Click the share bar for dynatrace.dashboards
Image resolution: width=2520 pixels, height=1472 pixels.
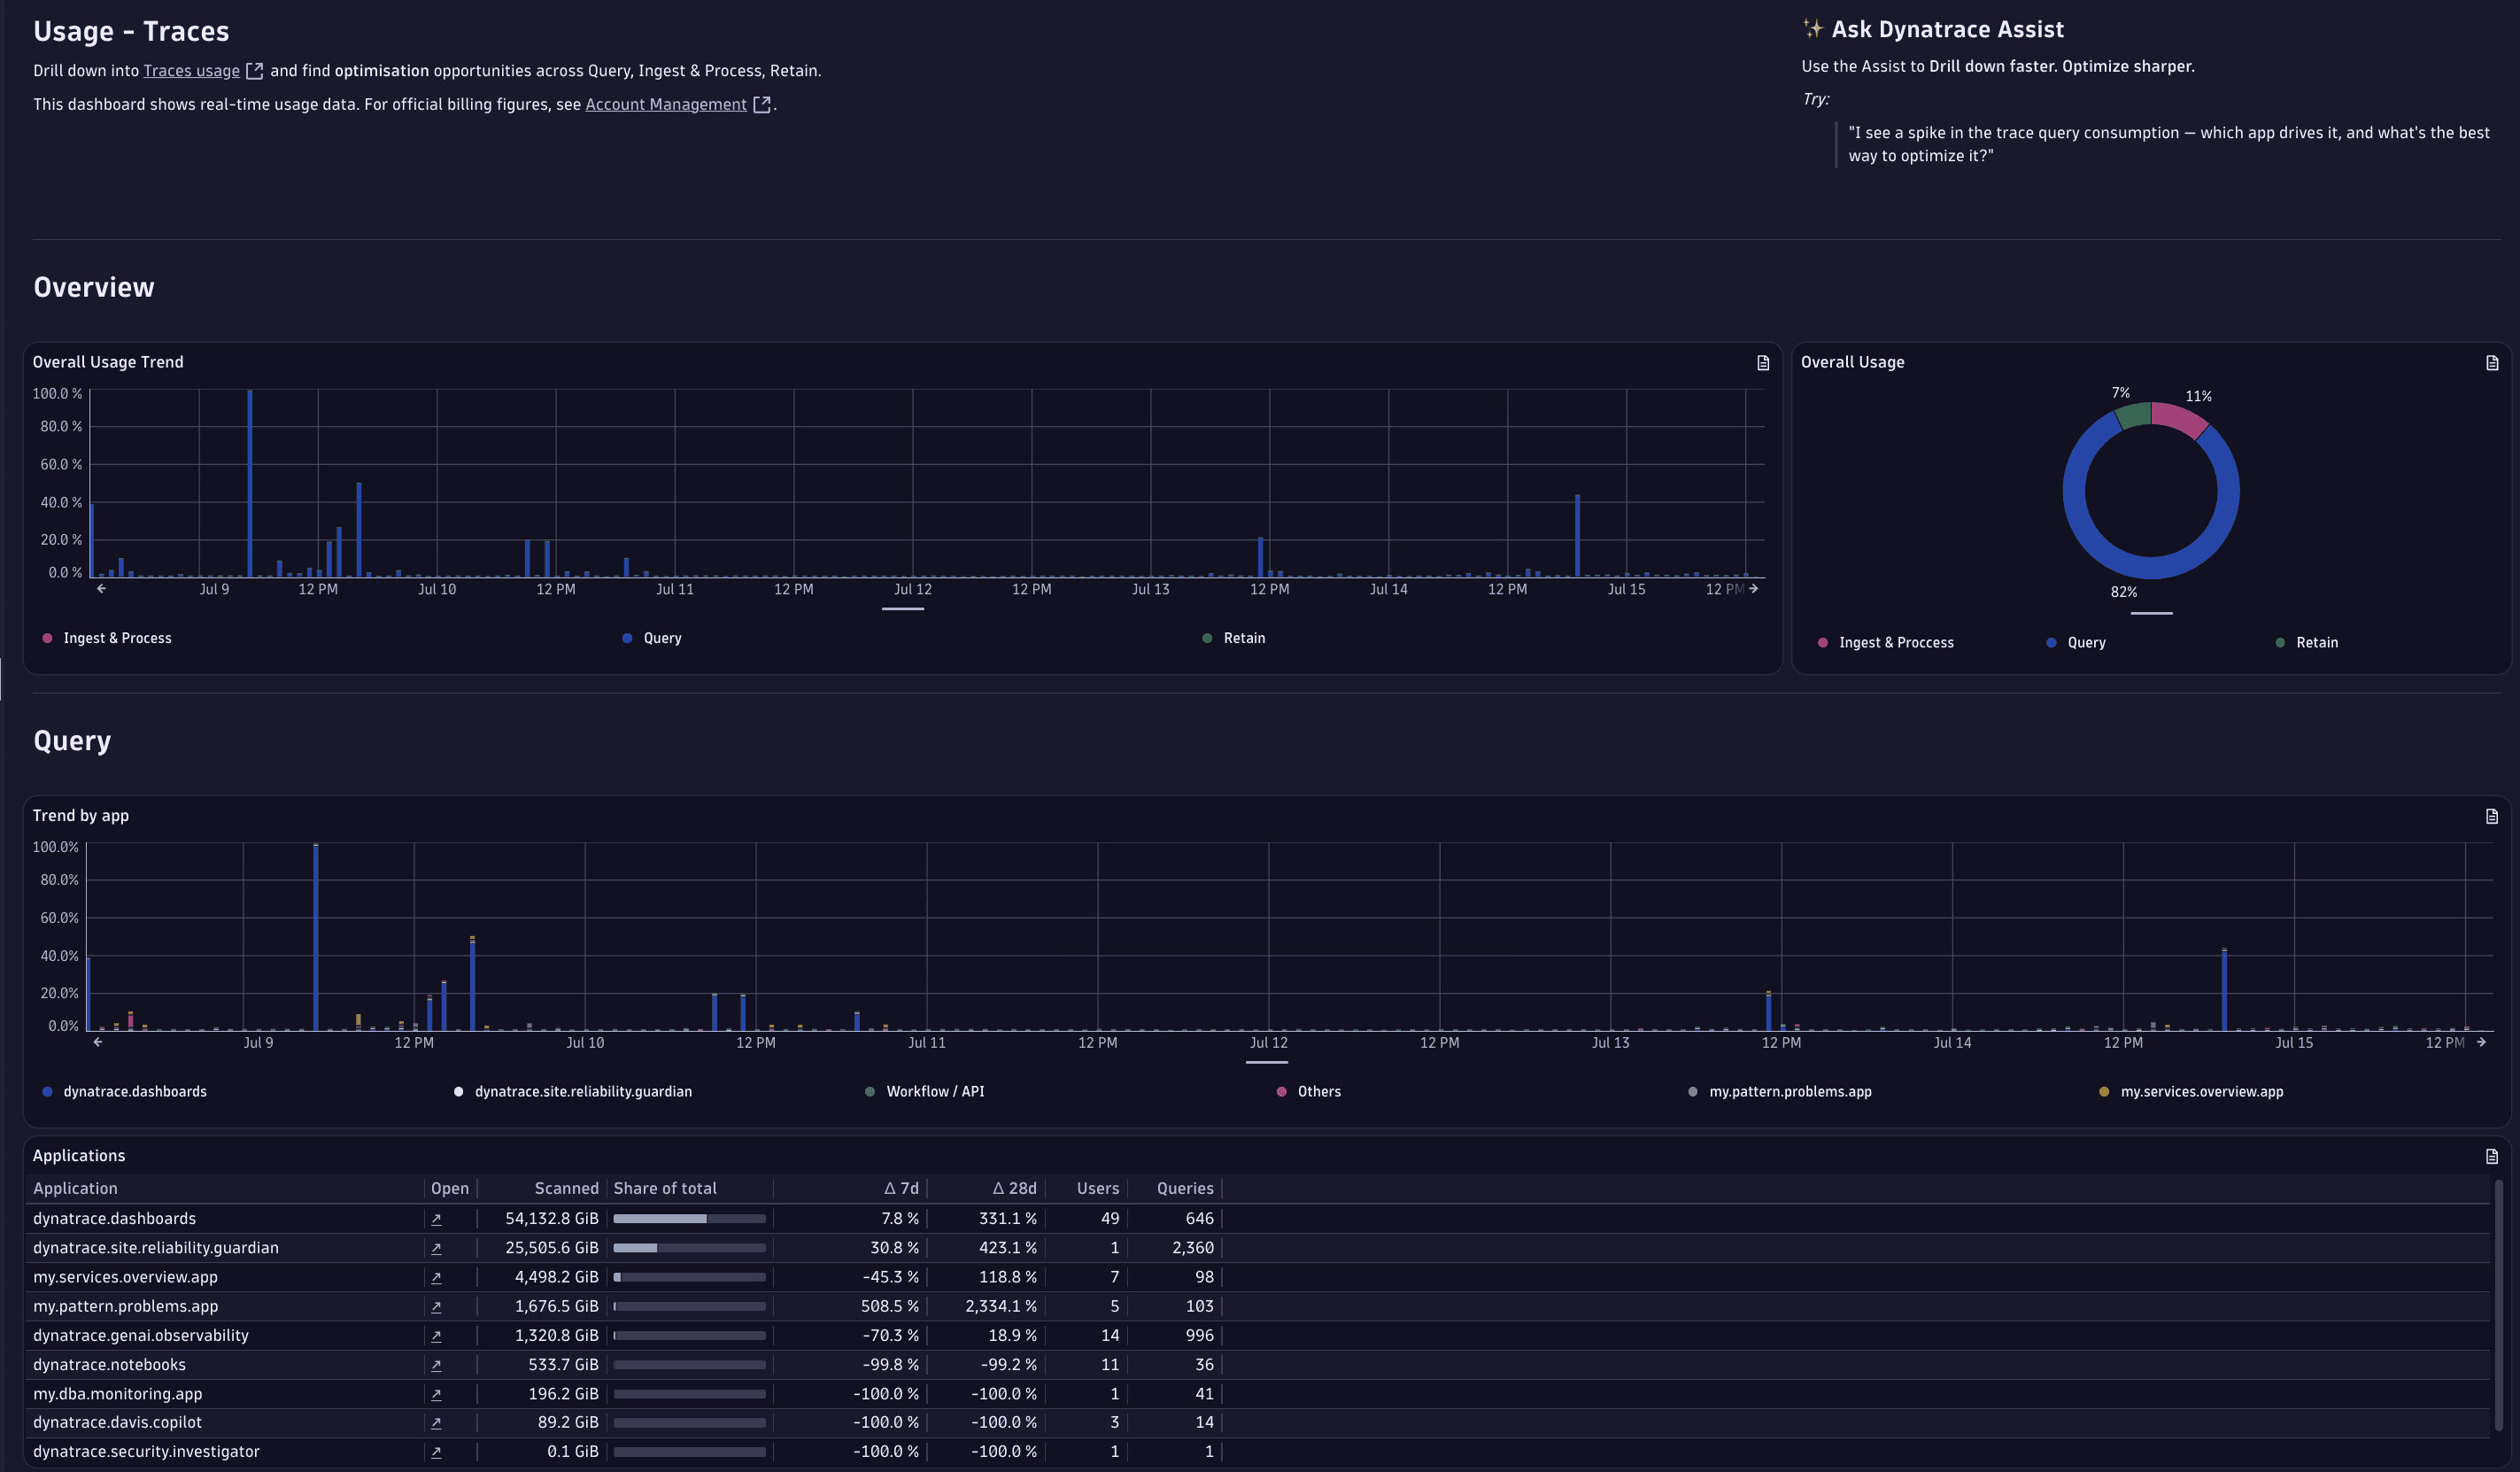[x=689, y=1219]
